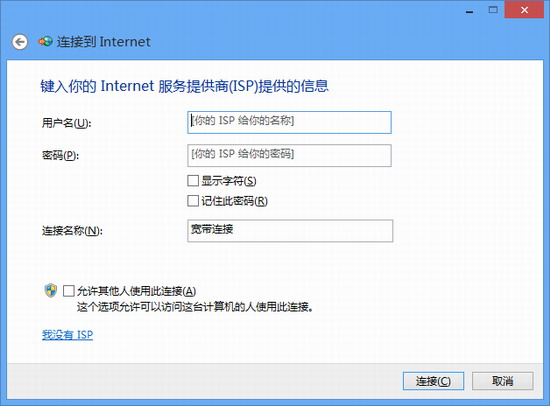Click the network globe icon beside the title
Viewport: 550px width, 406px height.
click(46, 42)
